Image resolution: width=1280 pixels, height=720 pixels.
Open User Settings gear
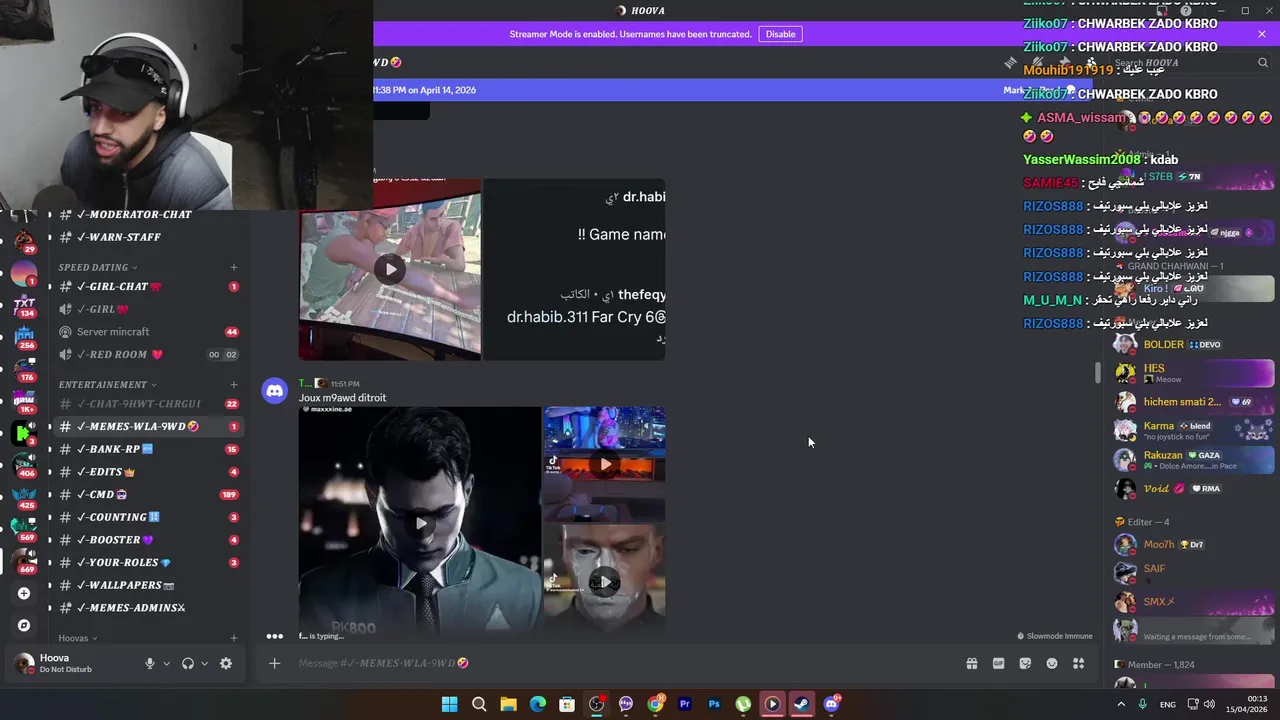click(x=226, y=663)
